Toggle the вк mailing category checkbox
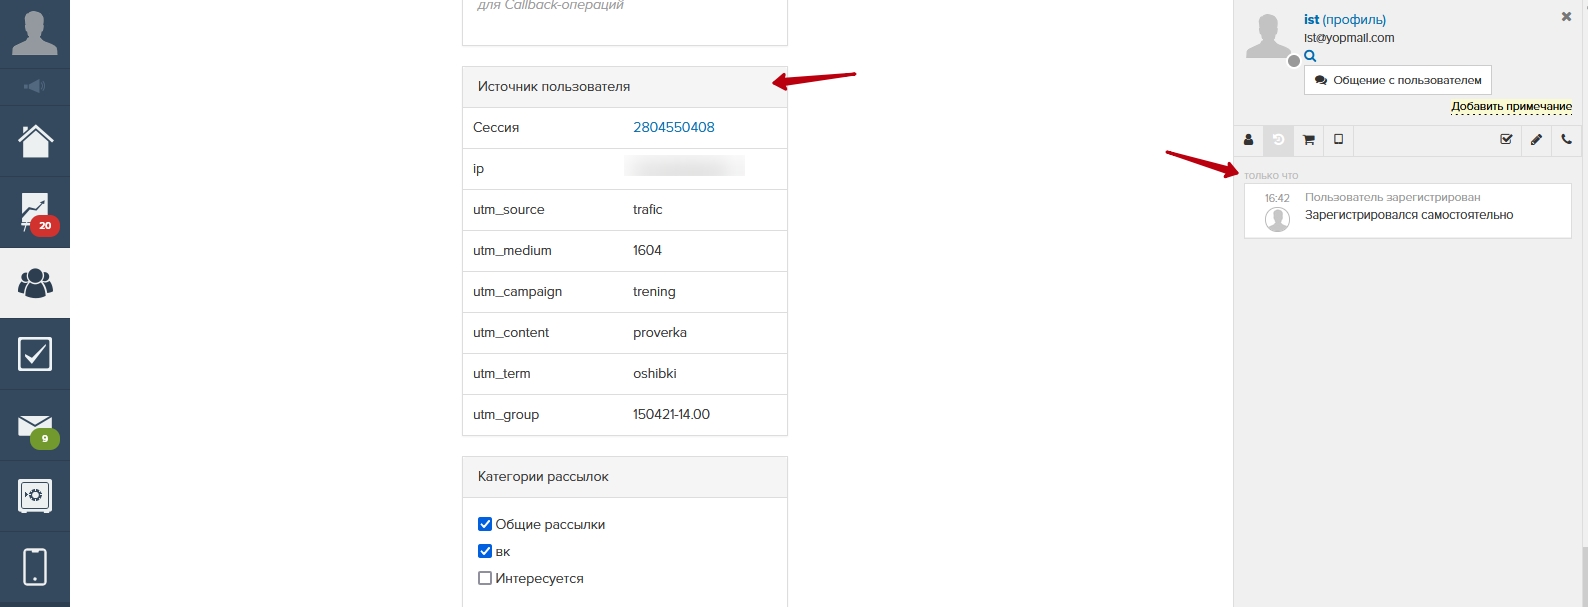This screenshot has width=1588, height=607. [x=485, y=551]
